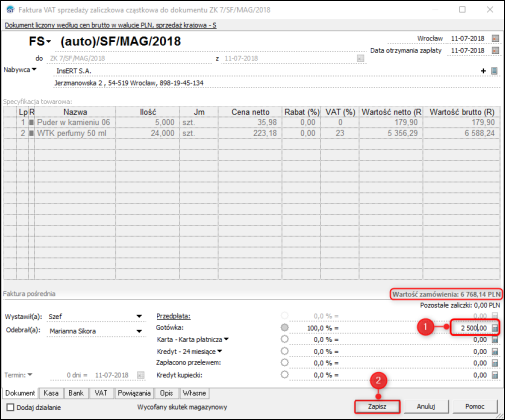This screenshot has width=505, height=420.
Task: Expand the Odebrał(a) Marianna Sikora dropdown
Action: coord(139,331)
